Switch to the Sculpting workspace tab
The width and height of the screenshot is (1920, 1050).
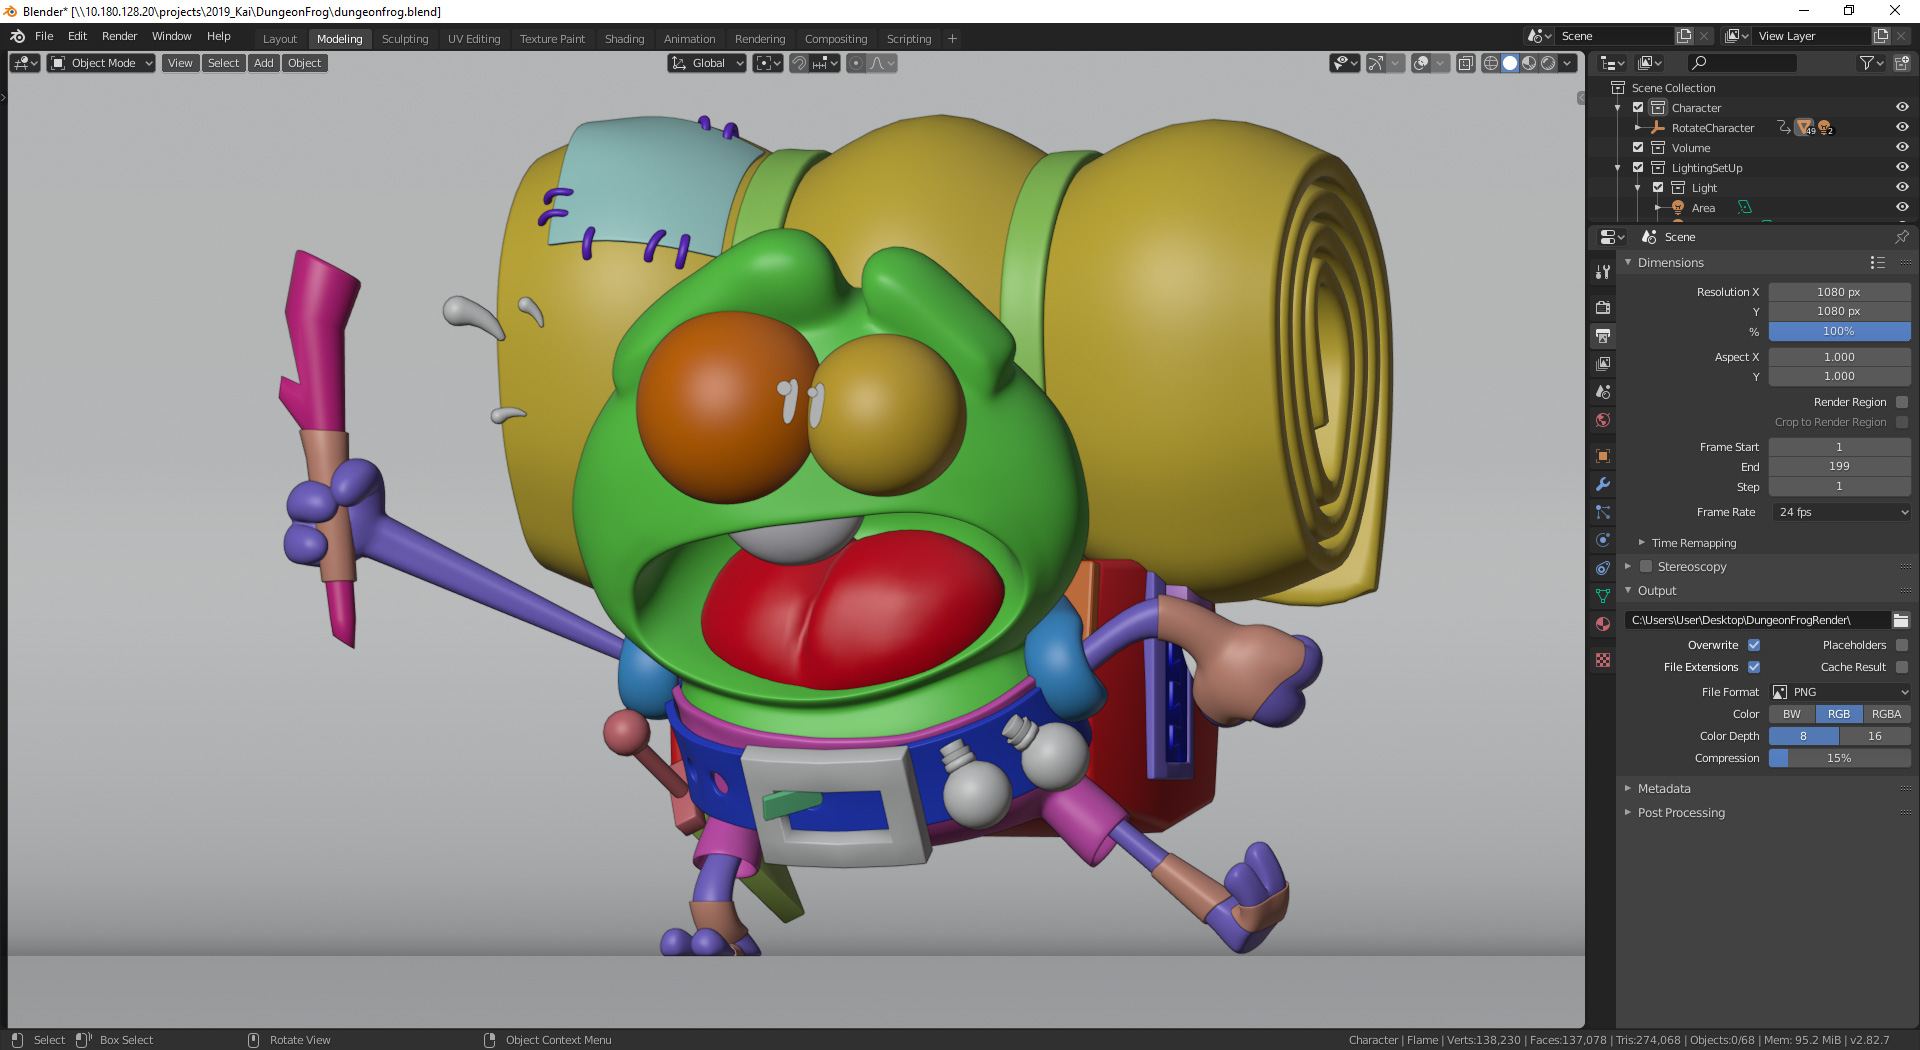click(404, 39)
